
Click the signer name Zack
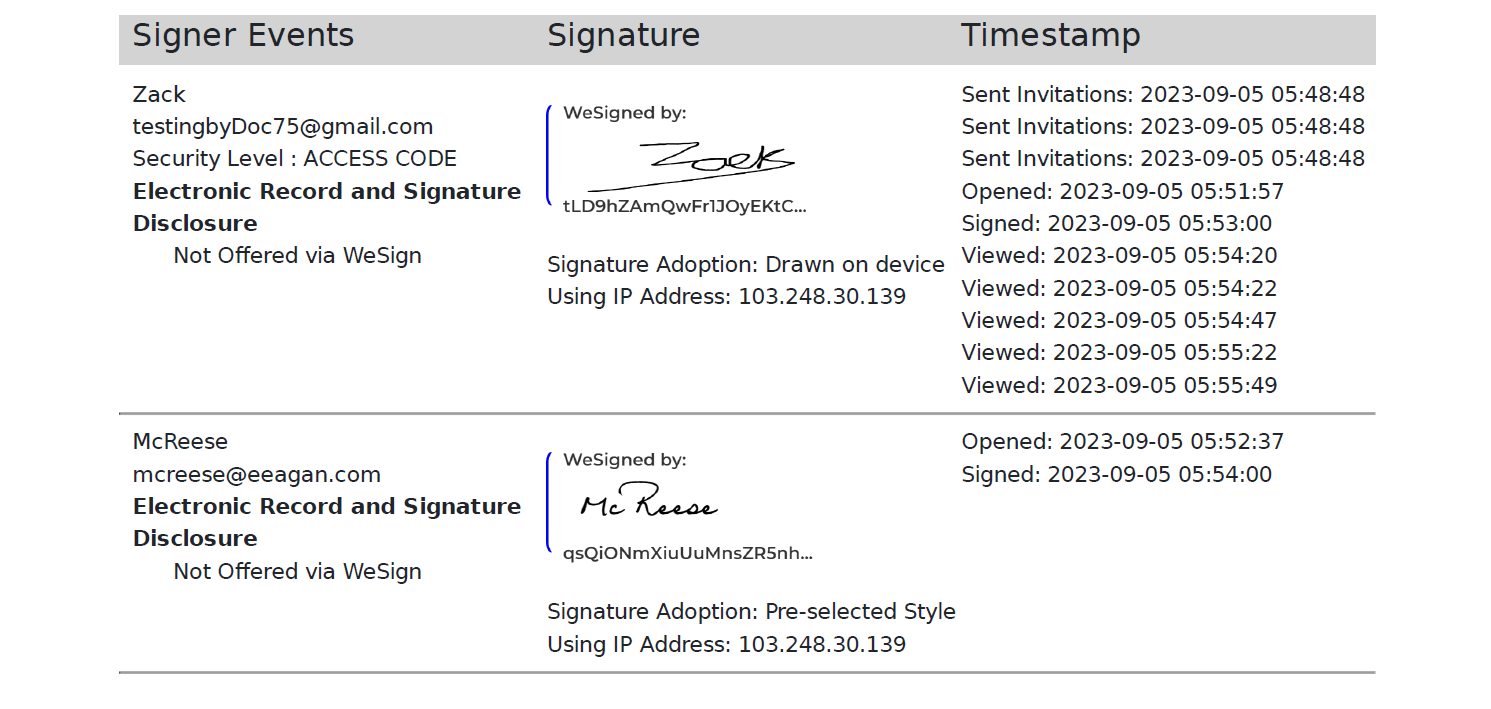[159, 94]
